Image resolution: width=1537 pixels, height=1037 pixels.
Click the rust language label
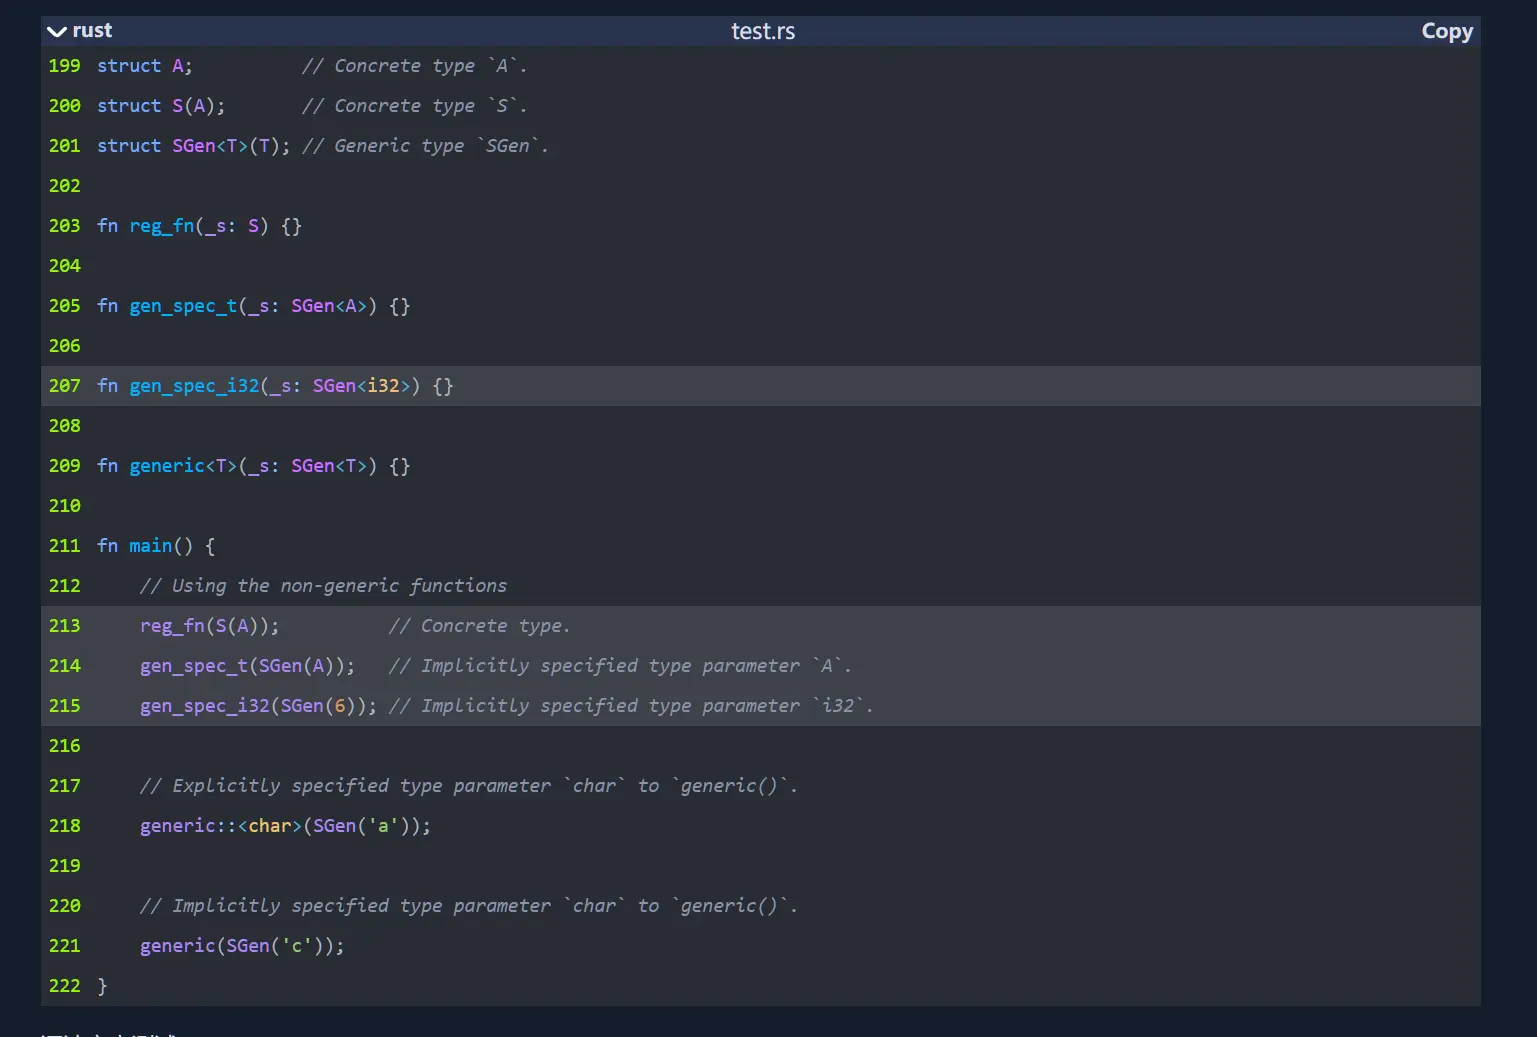tap(92, 31)
